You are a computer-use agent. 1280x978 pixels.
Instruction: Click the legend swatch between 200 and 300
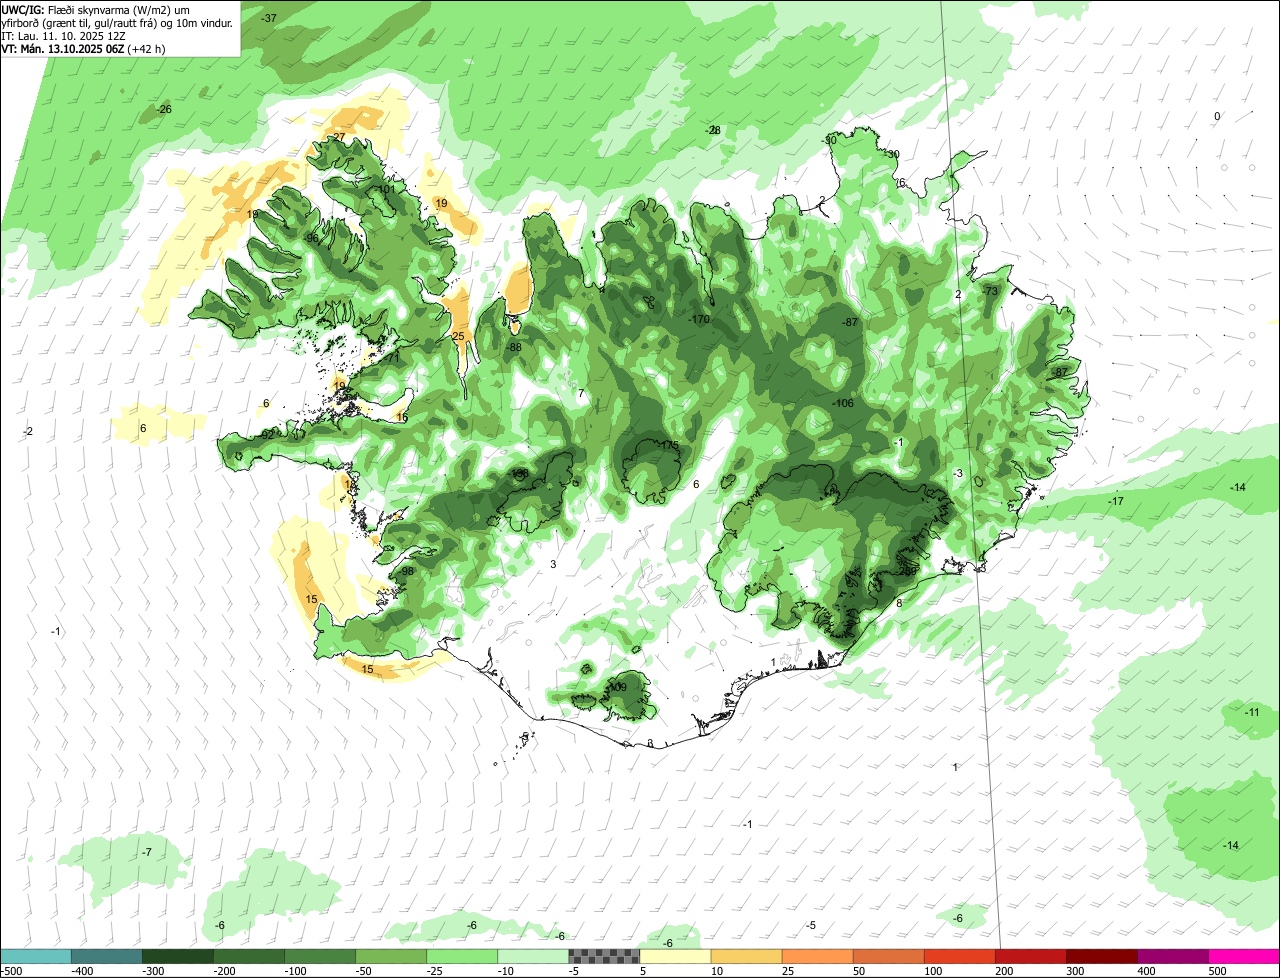pyautogui.click(x=1030, y=956)
